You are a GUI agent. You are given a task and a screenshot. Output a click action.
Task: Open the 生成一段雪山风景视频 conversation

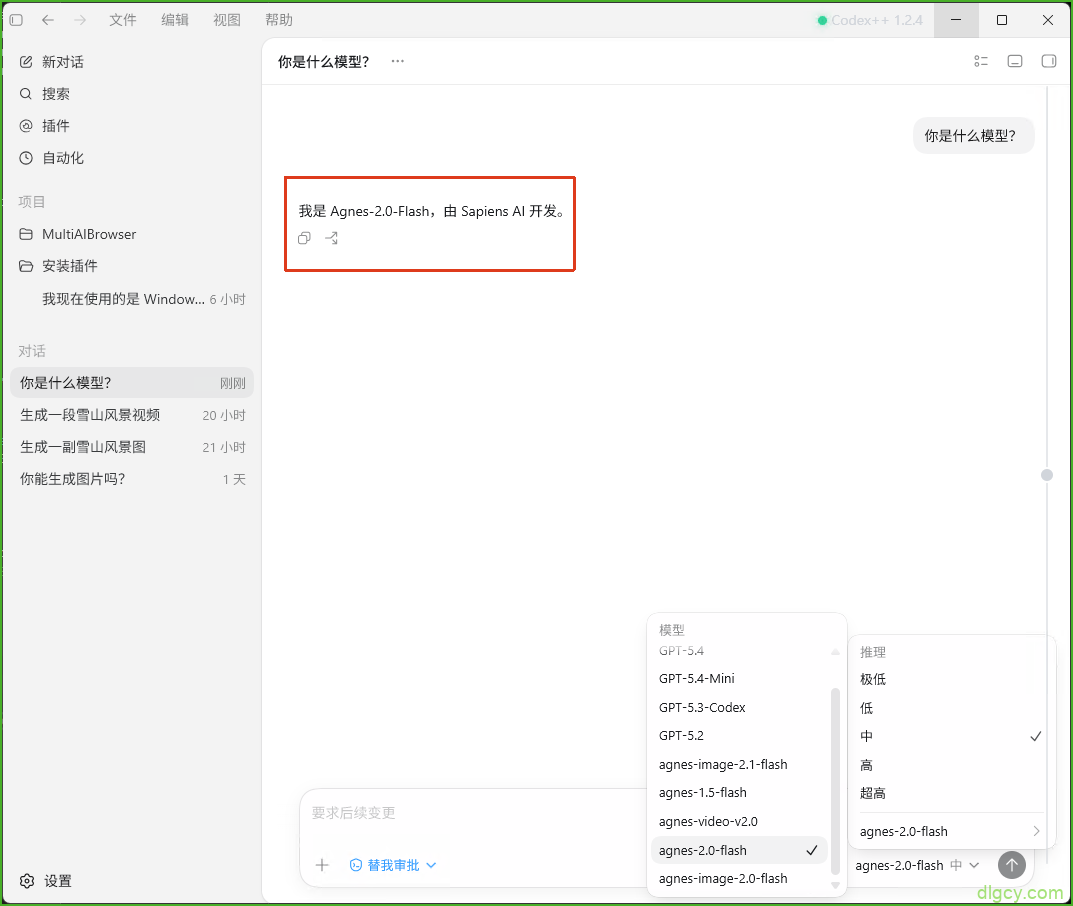pyautogui.click(x=132, y=415)
